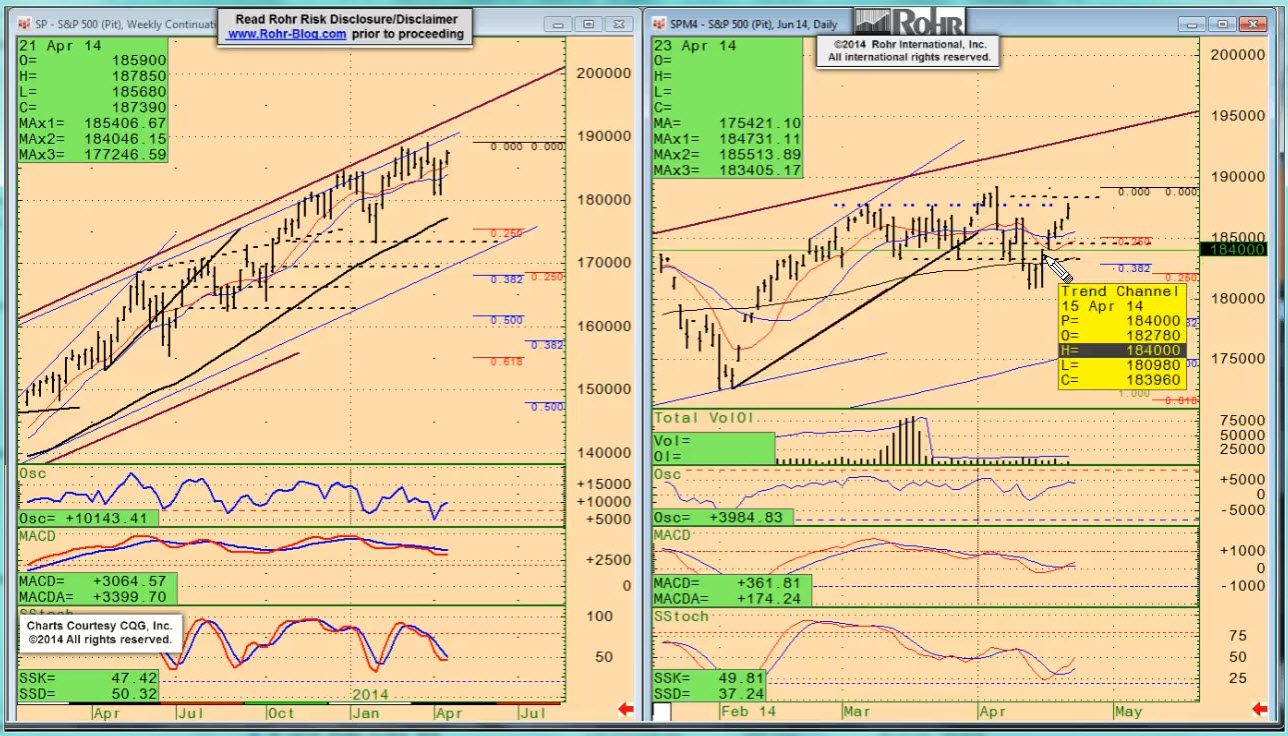The height and width of the screenshot is (736, 1288).
Task: Select the Osc study label on weekly chart
Action: tap(32, 473)
